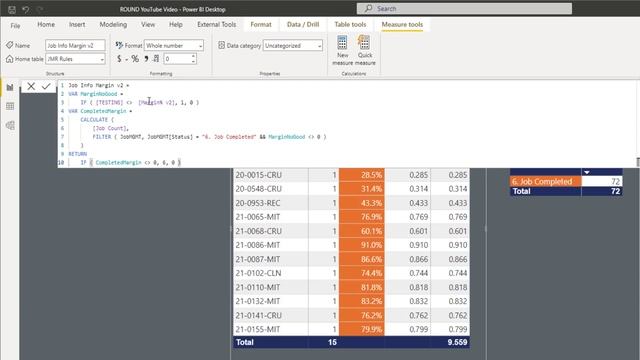This screenshot has width=640, height=360.
Task: Expand the slicer dropdown arrow above Job Completed
Action: [x=587, y=172]
